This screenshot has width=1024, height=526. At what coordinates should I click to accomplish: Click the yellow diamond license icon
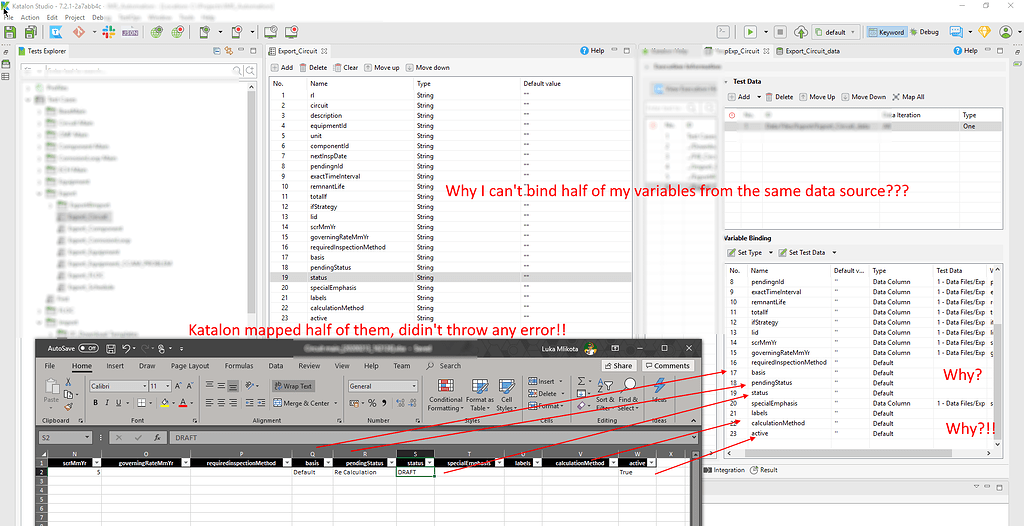(x=984, y=31)
